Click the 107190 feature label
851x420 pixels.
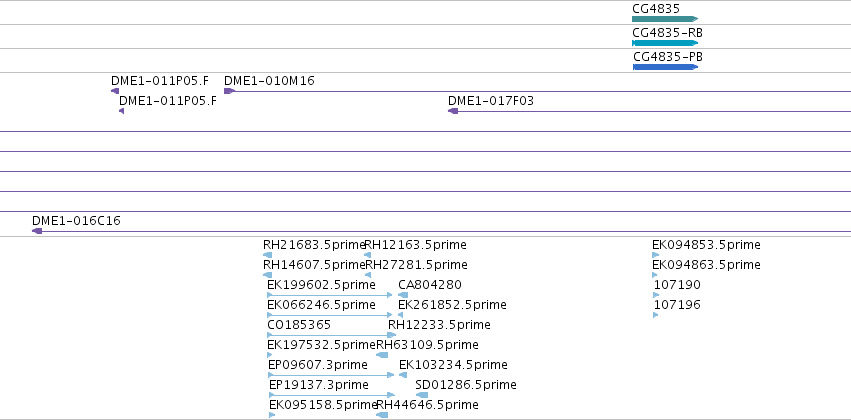pyautogui.click(x=677, y=285)
